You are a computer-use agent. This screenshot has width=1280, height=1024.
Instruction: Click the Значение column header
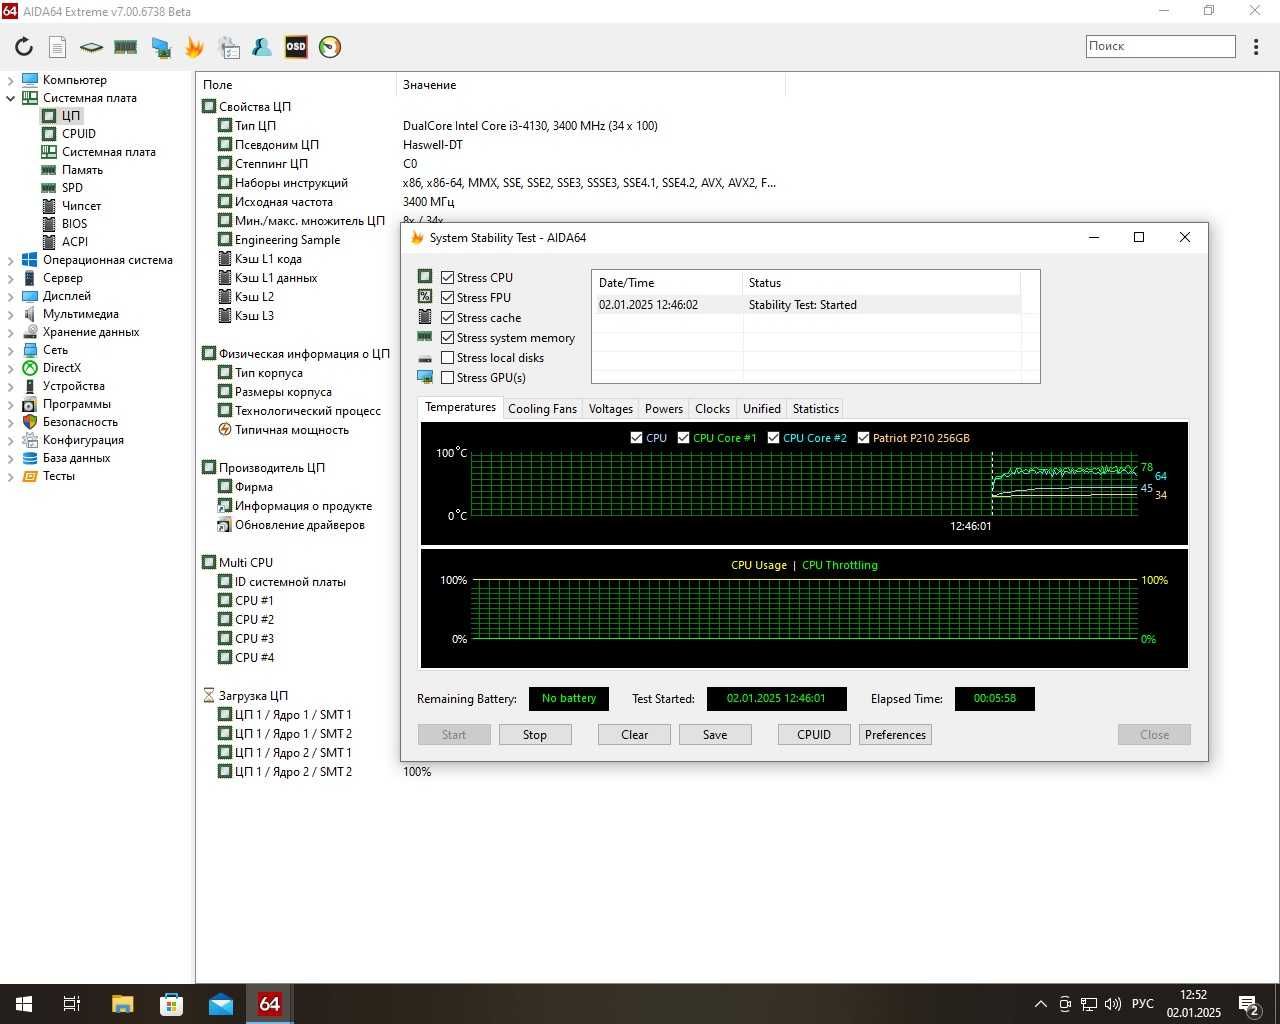coord(590,85)
